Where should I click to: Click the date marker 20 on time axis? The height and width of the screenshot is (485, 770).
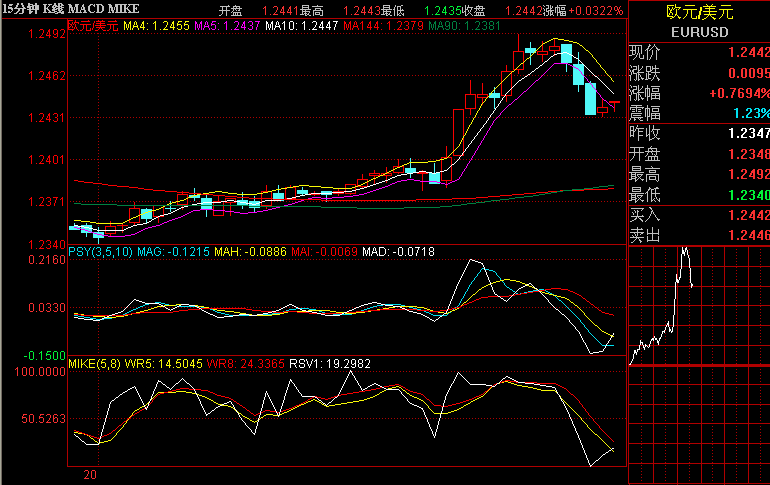coord(90,475)
